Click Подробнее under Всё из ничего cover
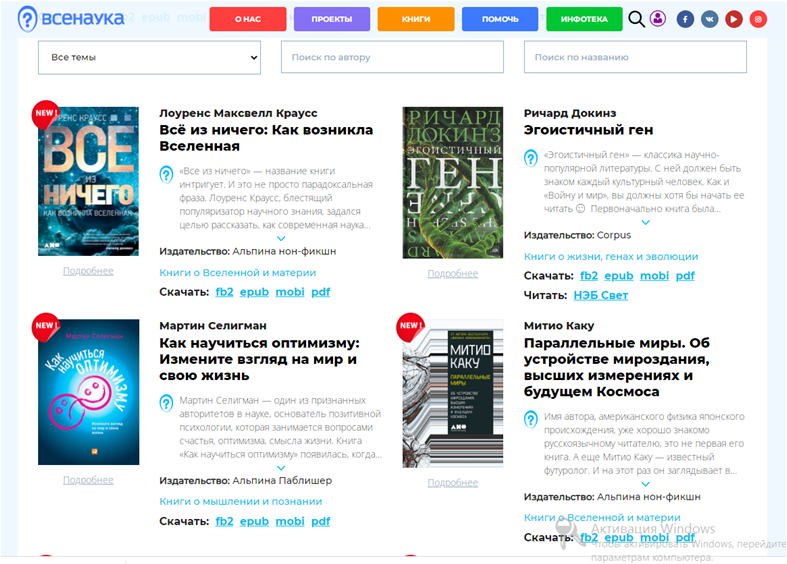The height and width of the screenshot is (564, 787). [x=88, y=271]
